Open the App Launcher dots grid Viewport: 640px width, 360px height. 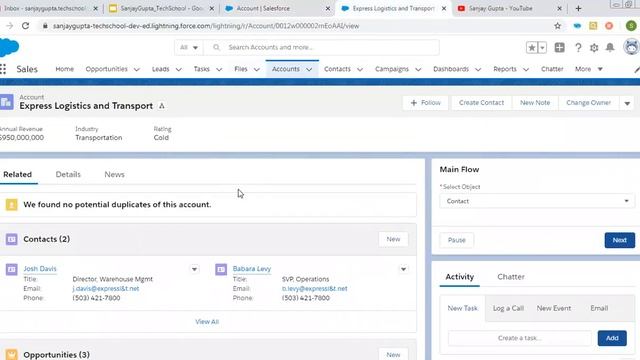3,69
